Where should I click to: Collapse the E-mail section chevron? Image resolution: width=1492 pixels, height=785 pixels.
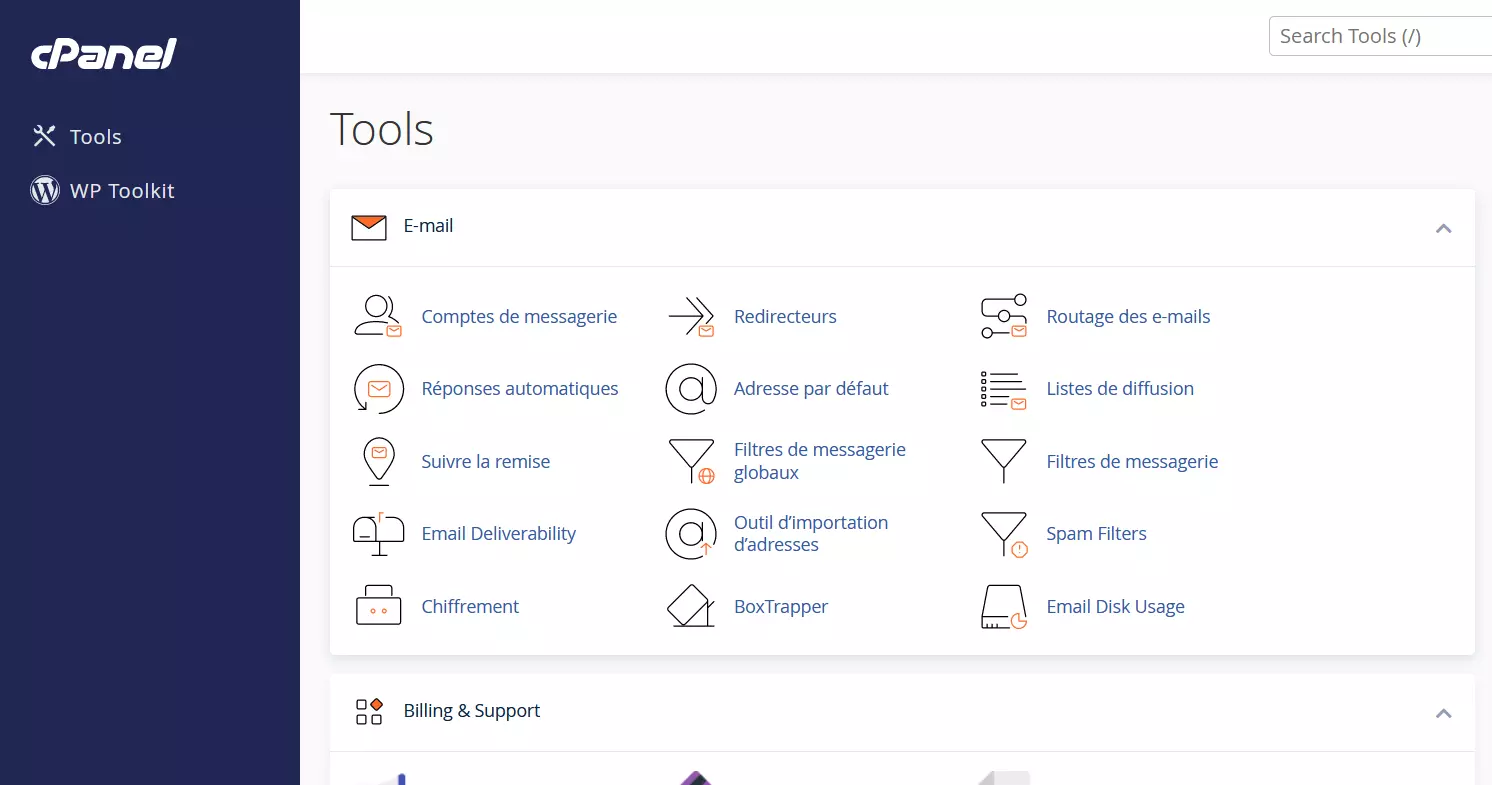click(1443, 228)
